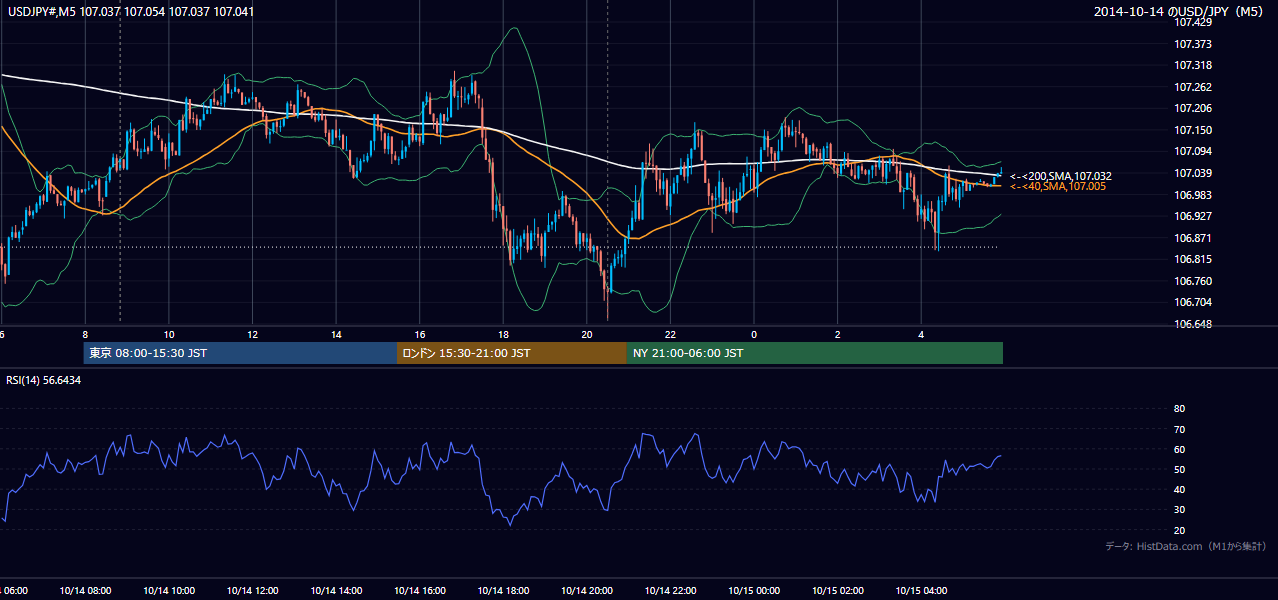Click the 10/14 18:00 time axis label
The image size is (1278, 600).
pyautogui.click(x=503, y=590)
